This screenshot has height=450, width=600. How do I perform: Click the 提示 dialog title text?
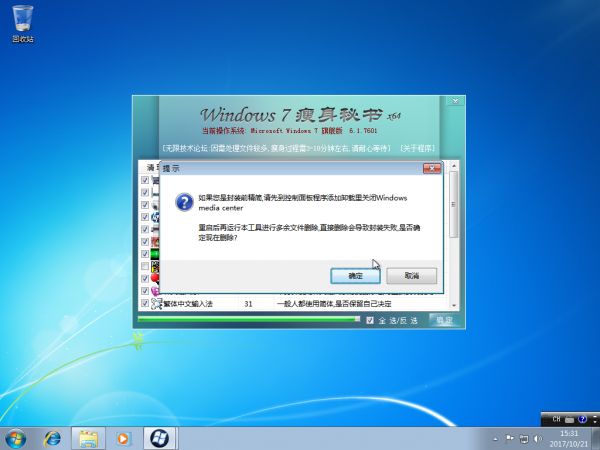point(171,168)
